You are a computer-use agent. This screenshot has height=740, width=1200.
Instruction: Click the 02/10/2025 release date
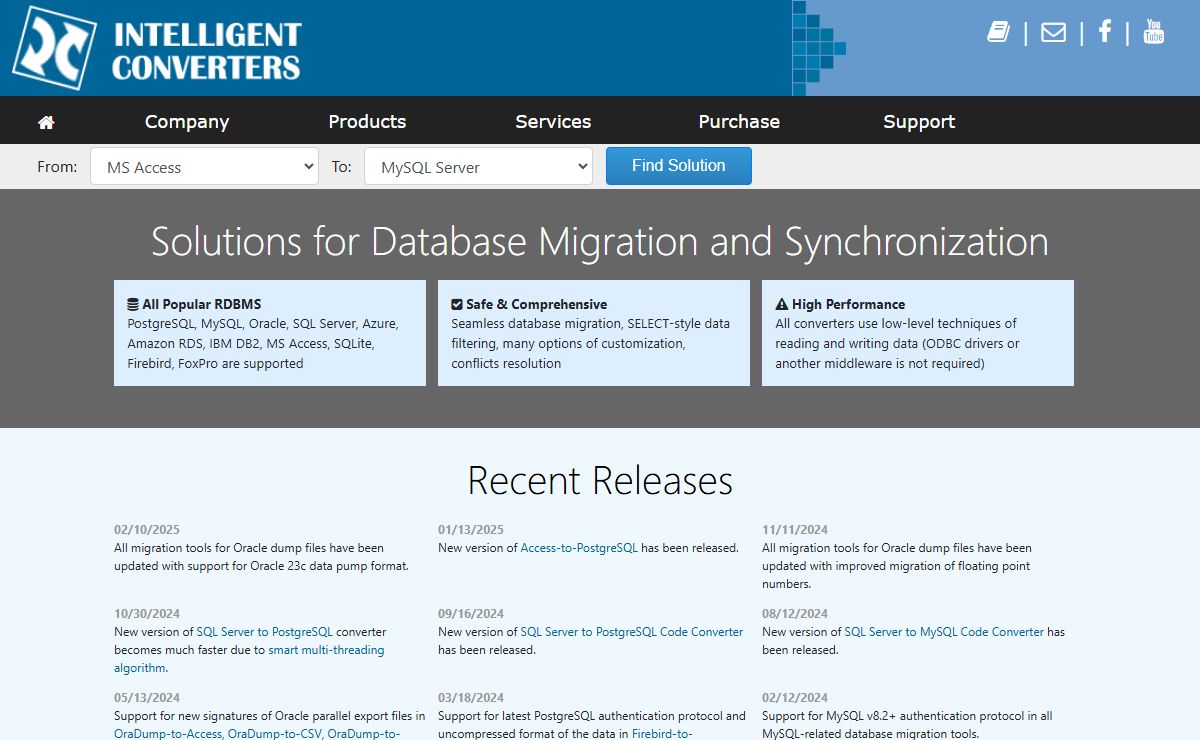pyautogui.click(x=147, y=530)
